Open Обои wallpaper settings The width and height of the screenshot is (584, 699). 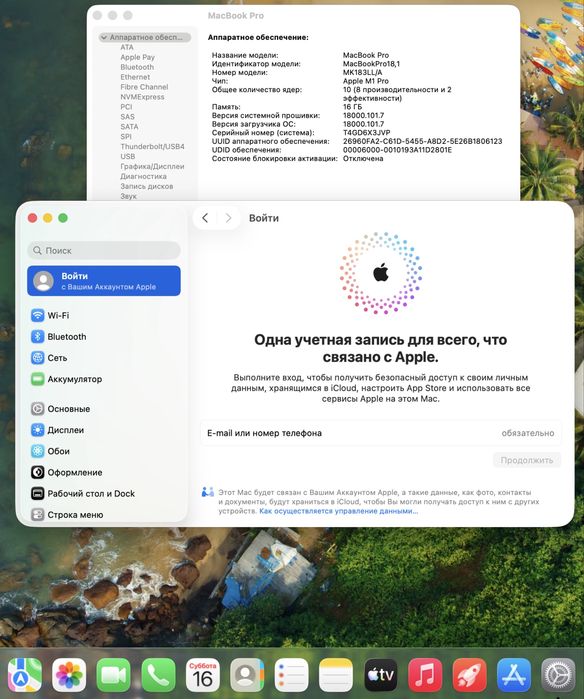click(x=104, y=451)
